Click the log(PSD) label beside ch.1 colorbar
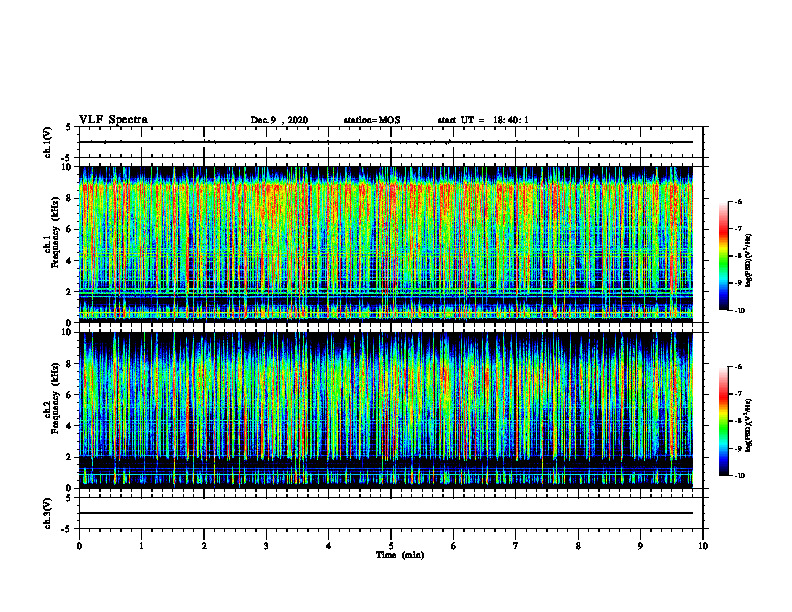792x612 pixels. 749,260
